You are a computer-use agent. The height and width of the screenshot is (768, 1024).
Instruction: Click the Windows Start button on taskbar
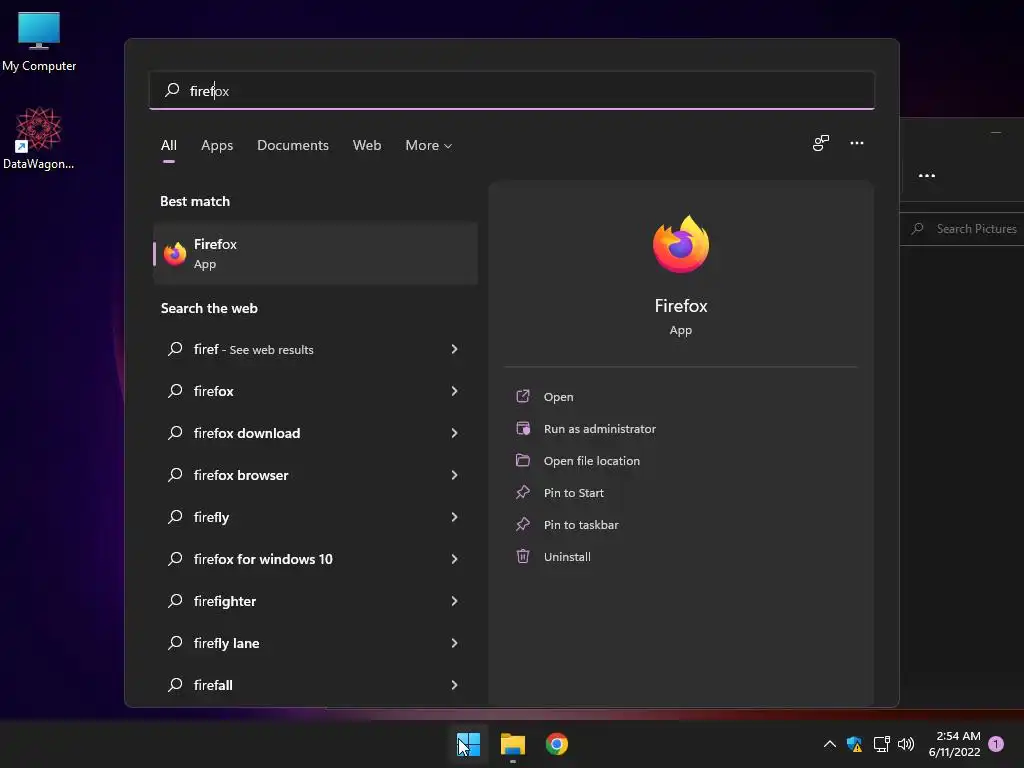coord(468,744)
